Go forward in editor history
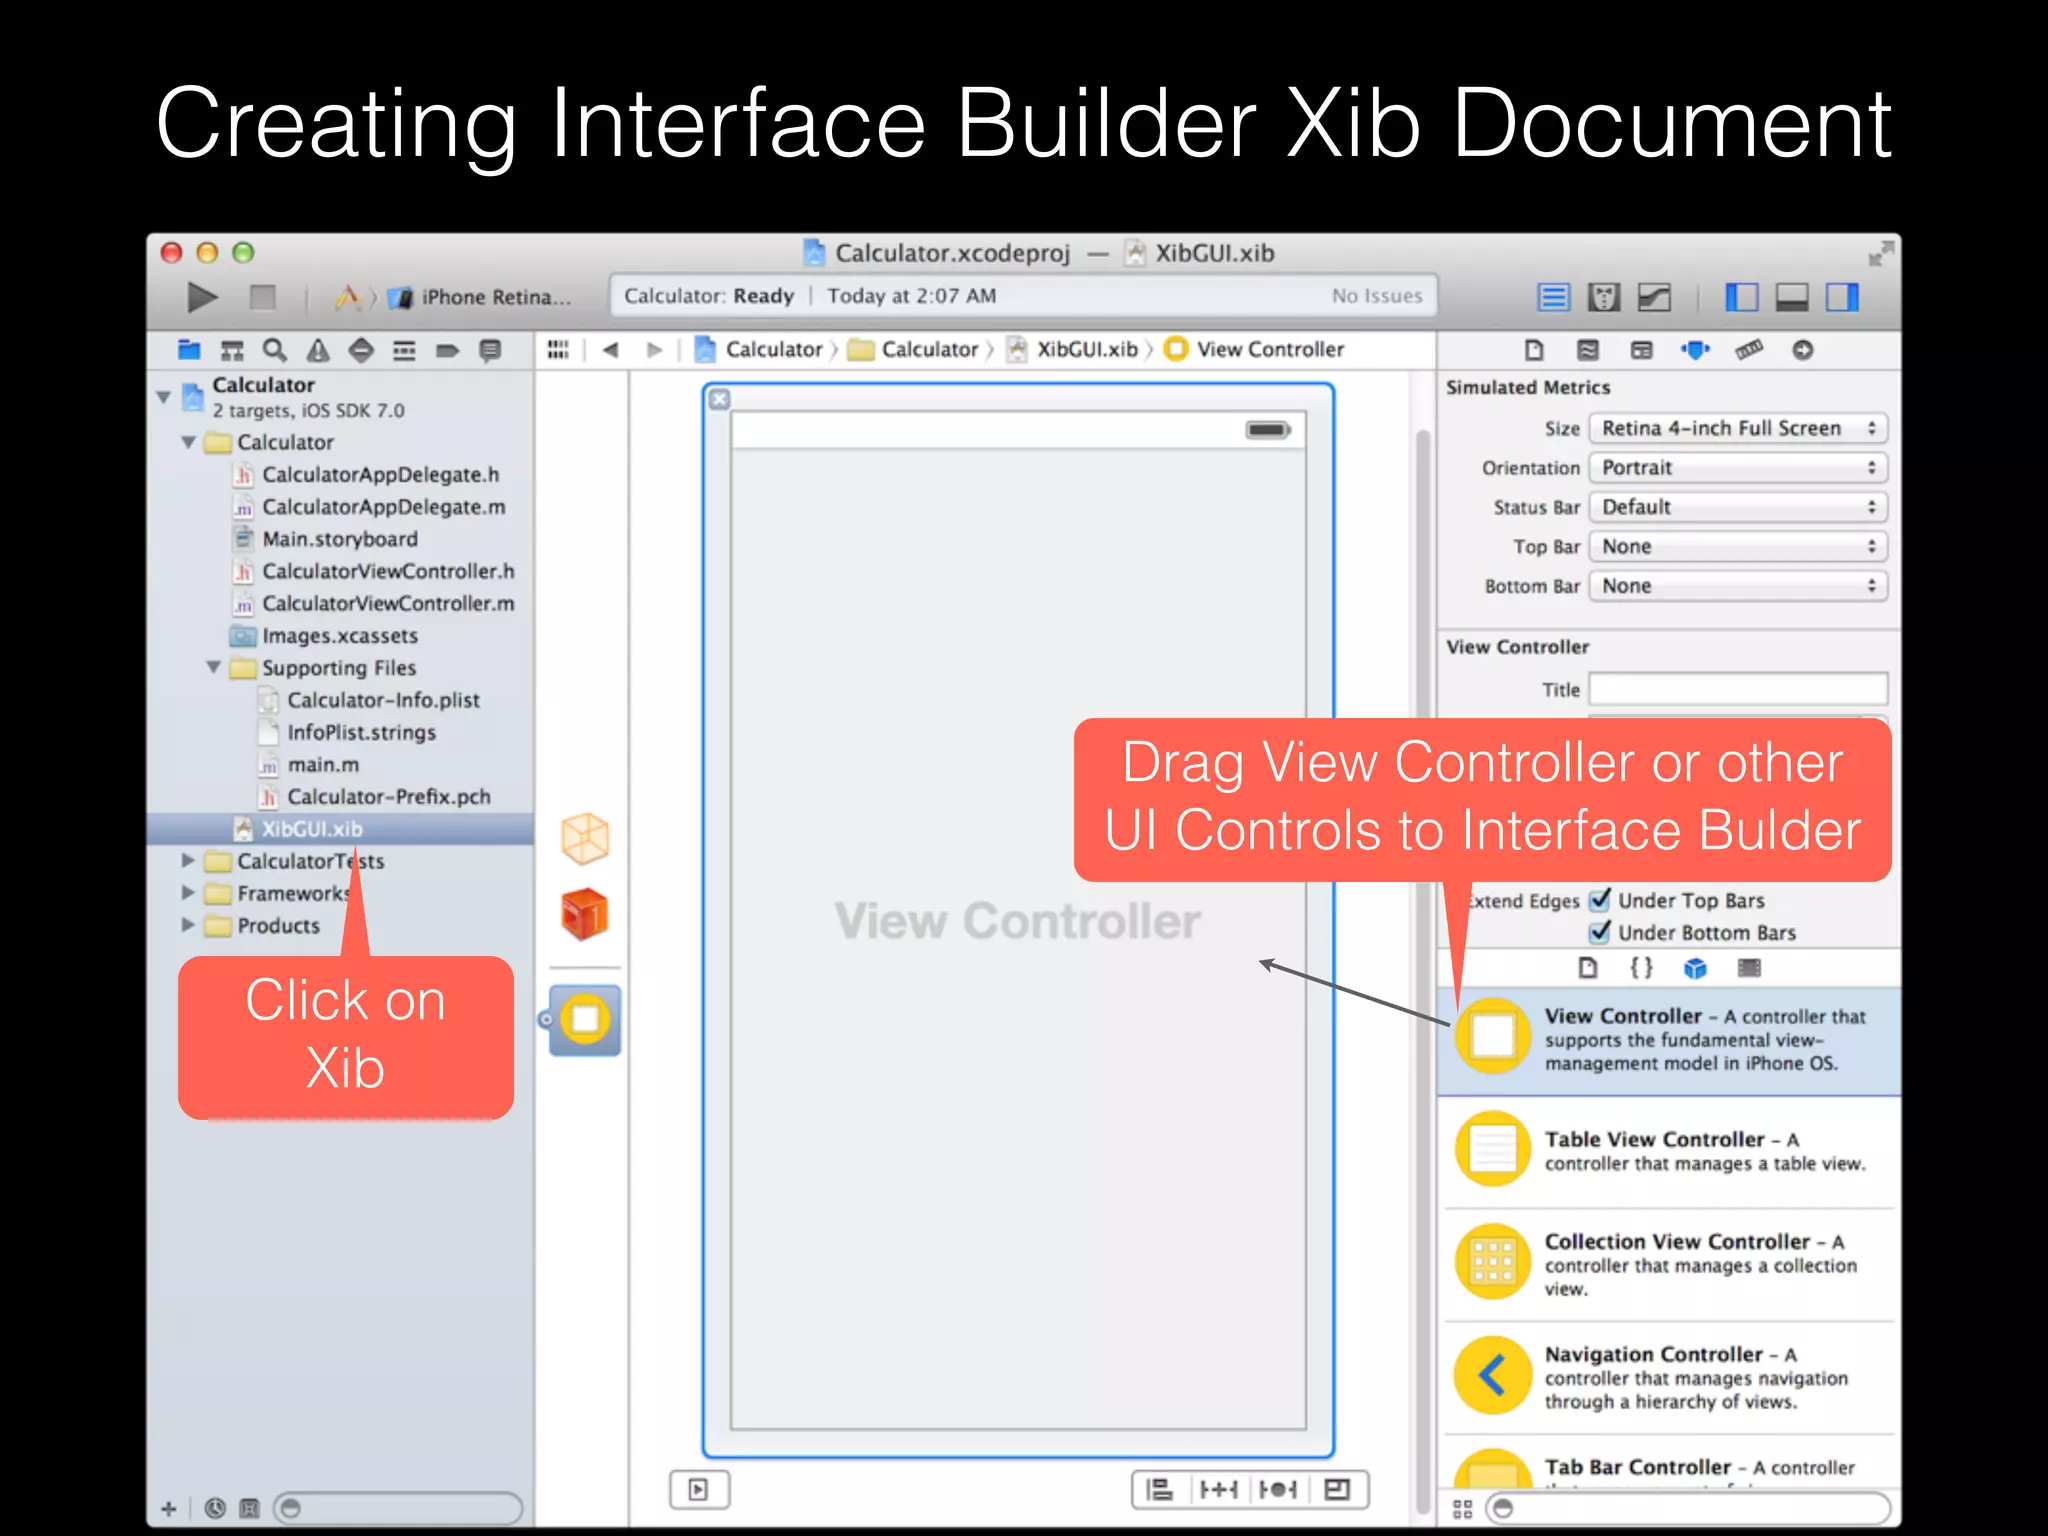2048x1536 pixels. tap(654, 349)
